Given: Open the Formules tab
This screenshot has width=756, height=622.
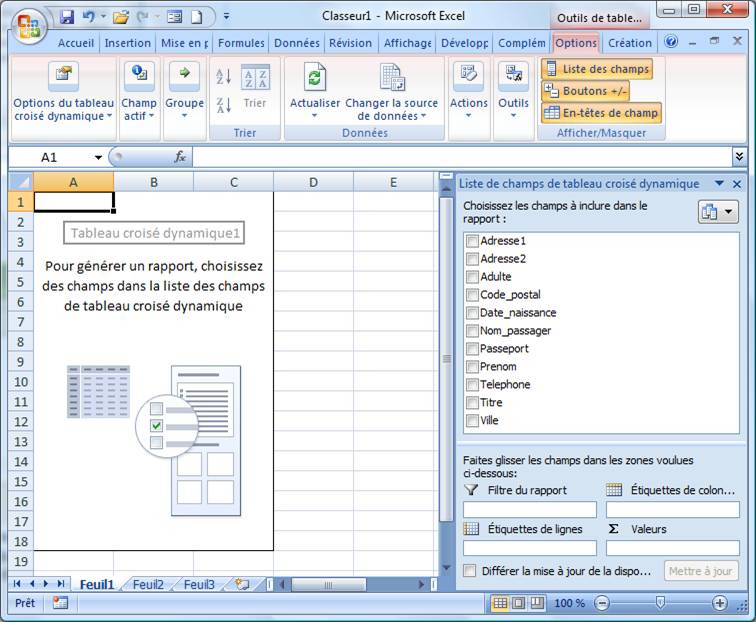Looking at the screenshot, I should (x=241, y=43).
